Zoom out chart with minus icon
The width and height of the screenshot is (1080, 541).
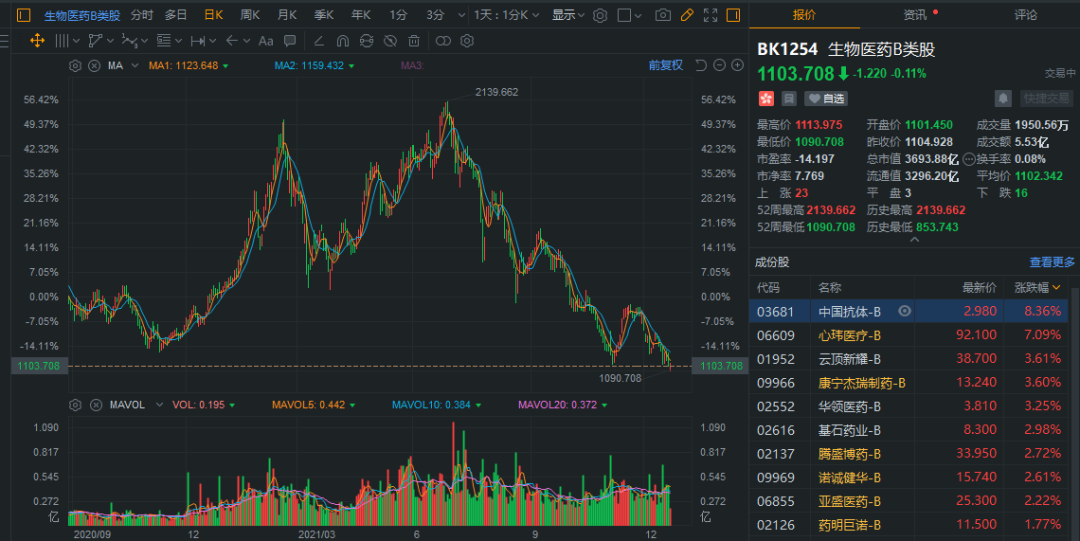[x=720, y=65]
